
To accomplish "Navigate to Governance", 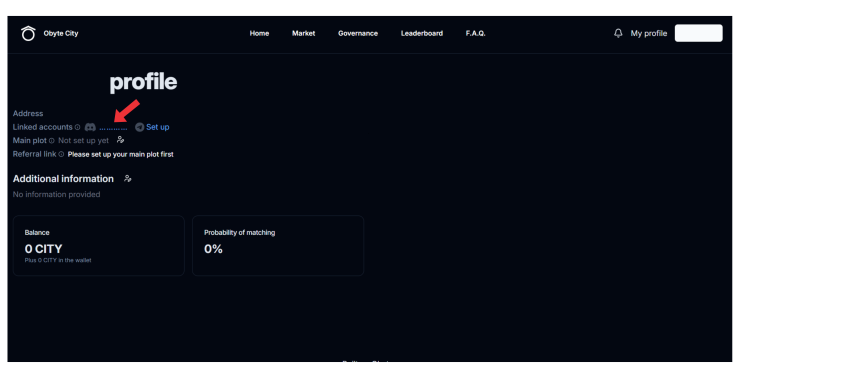I will [x=358, y=34].
